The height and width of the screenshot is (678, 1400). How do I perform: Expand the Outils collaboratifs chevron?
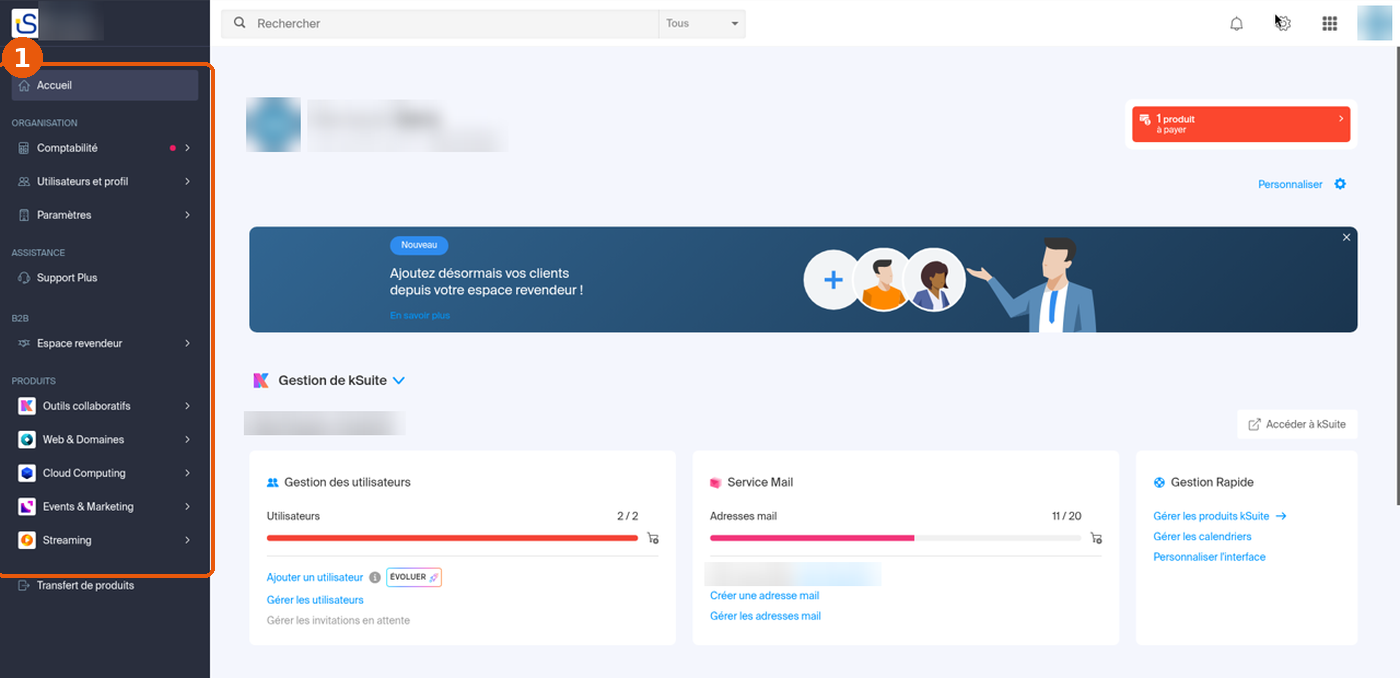click(187, 406)
